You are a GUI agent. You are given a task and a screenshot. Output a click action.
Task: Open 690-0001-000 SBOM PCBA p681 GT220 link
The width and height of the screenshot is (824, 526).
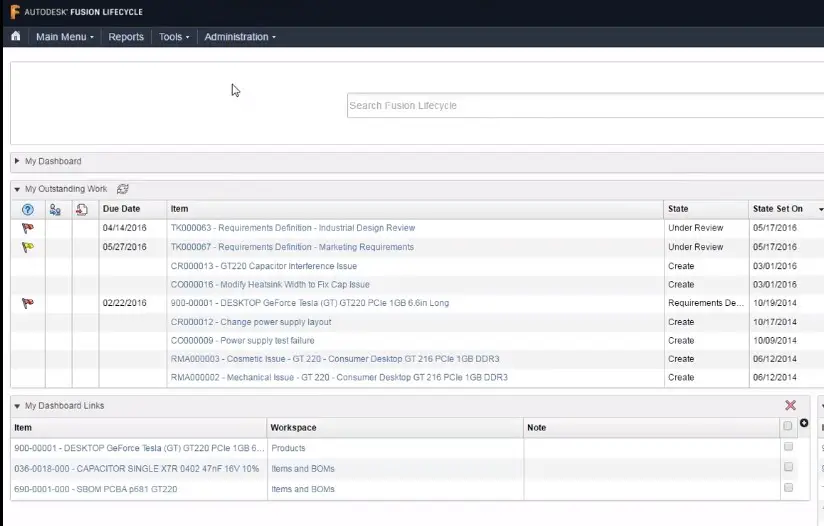click(96, 489)
